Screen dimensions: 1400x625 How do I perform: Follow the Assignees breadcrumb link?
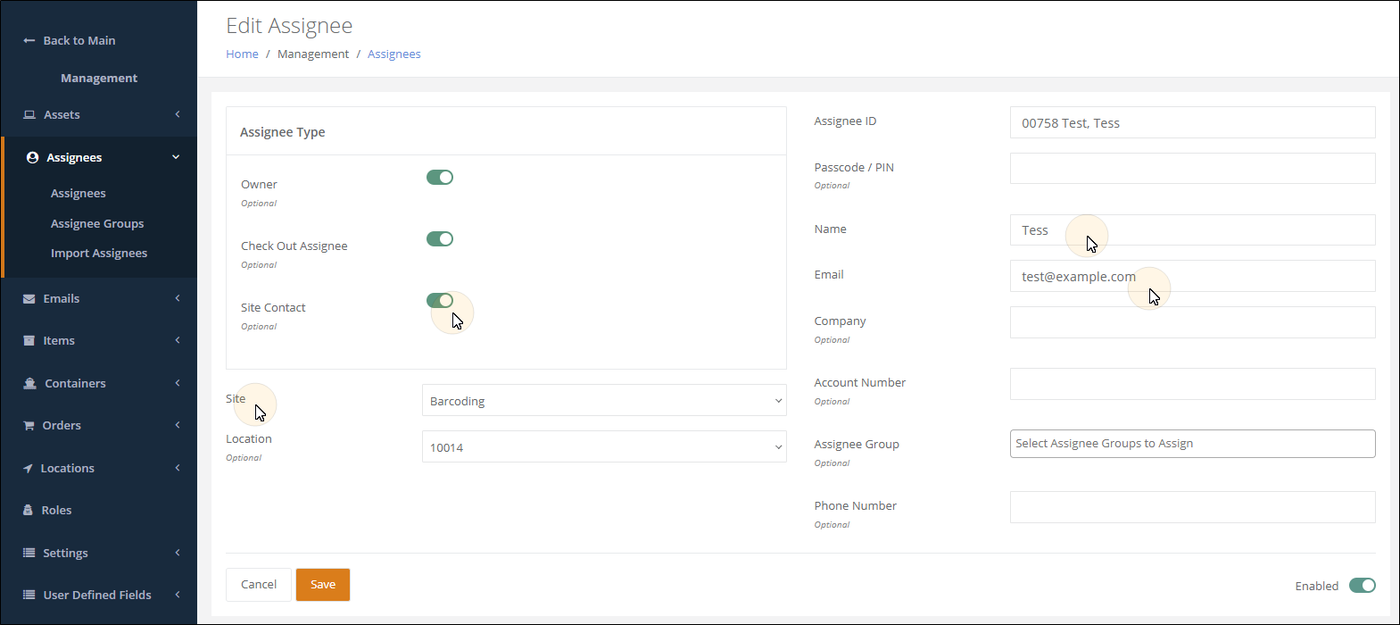394,54
